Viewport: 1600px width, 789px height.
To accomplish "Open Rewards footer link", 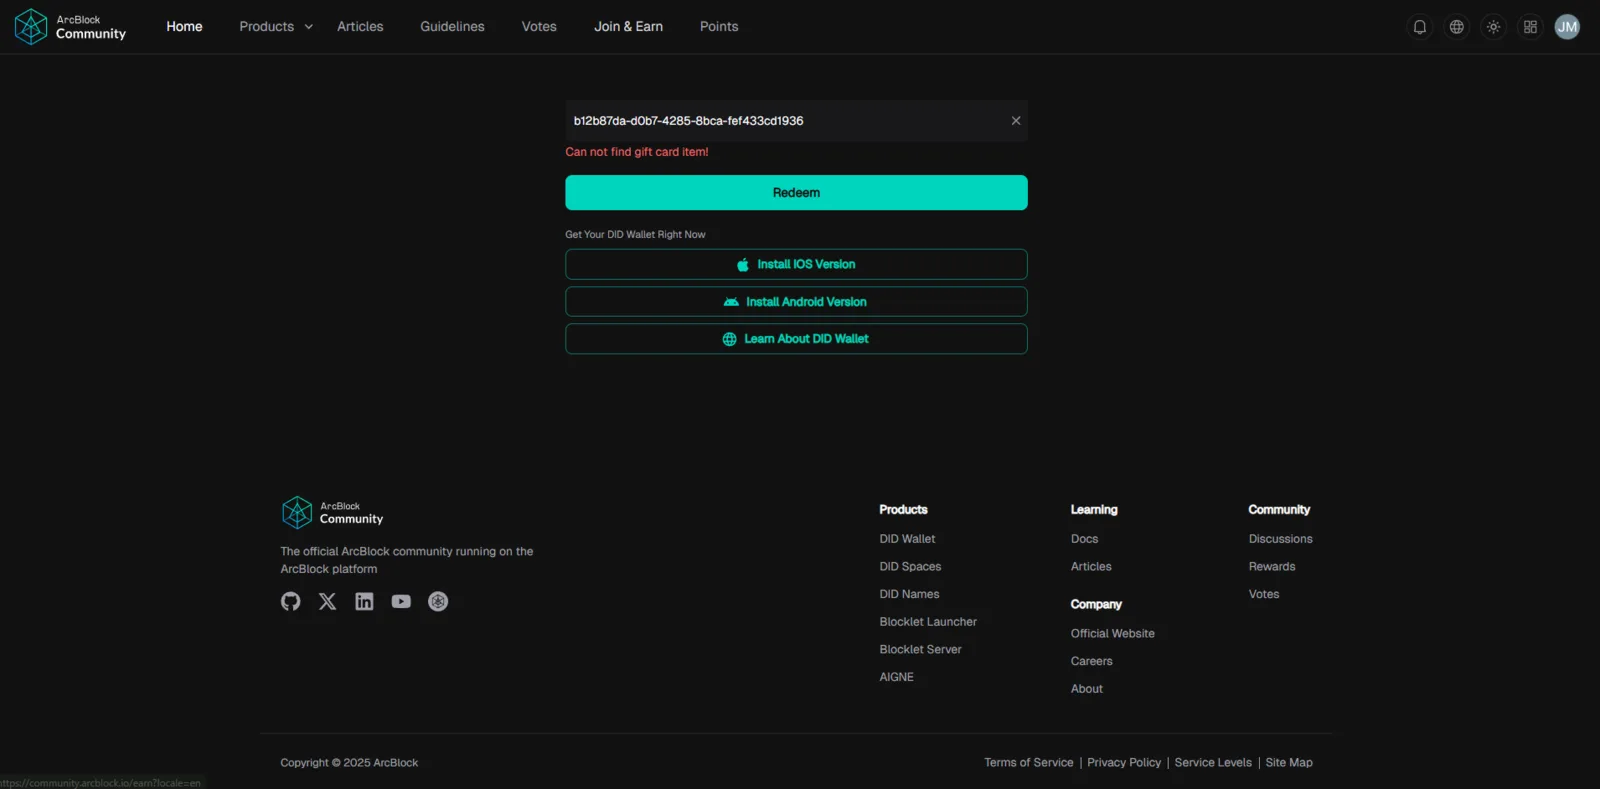I will pyautogui.click(x=1271, y=567).
